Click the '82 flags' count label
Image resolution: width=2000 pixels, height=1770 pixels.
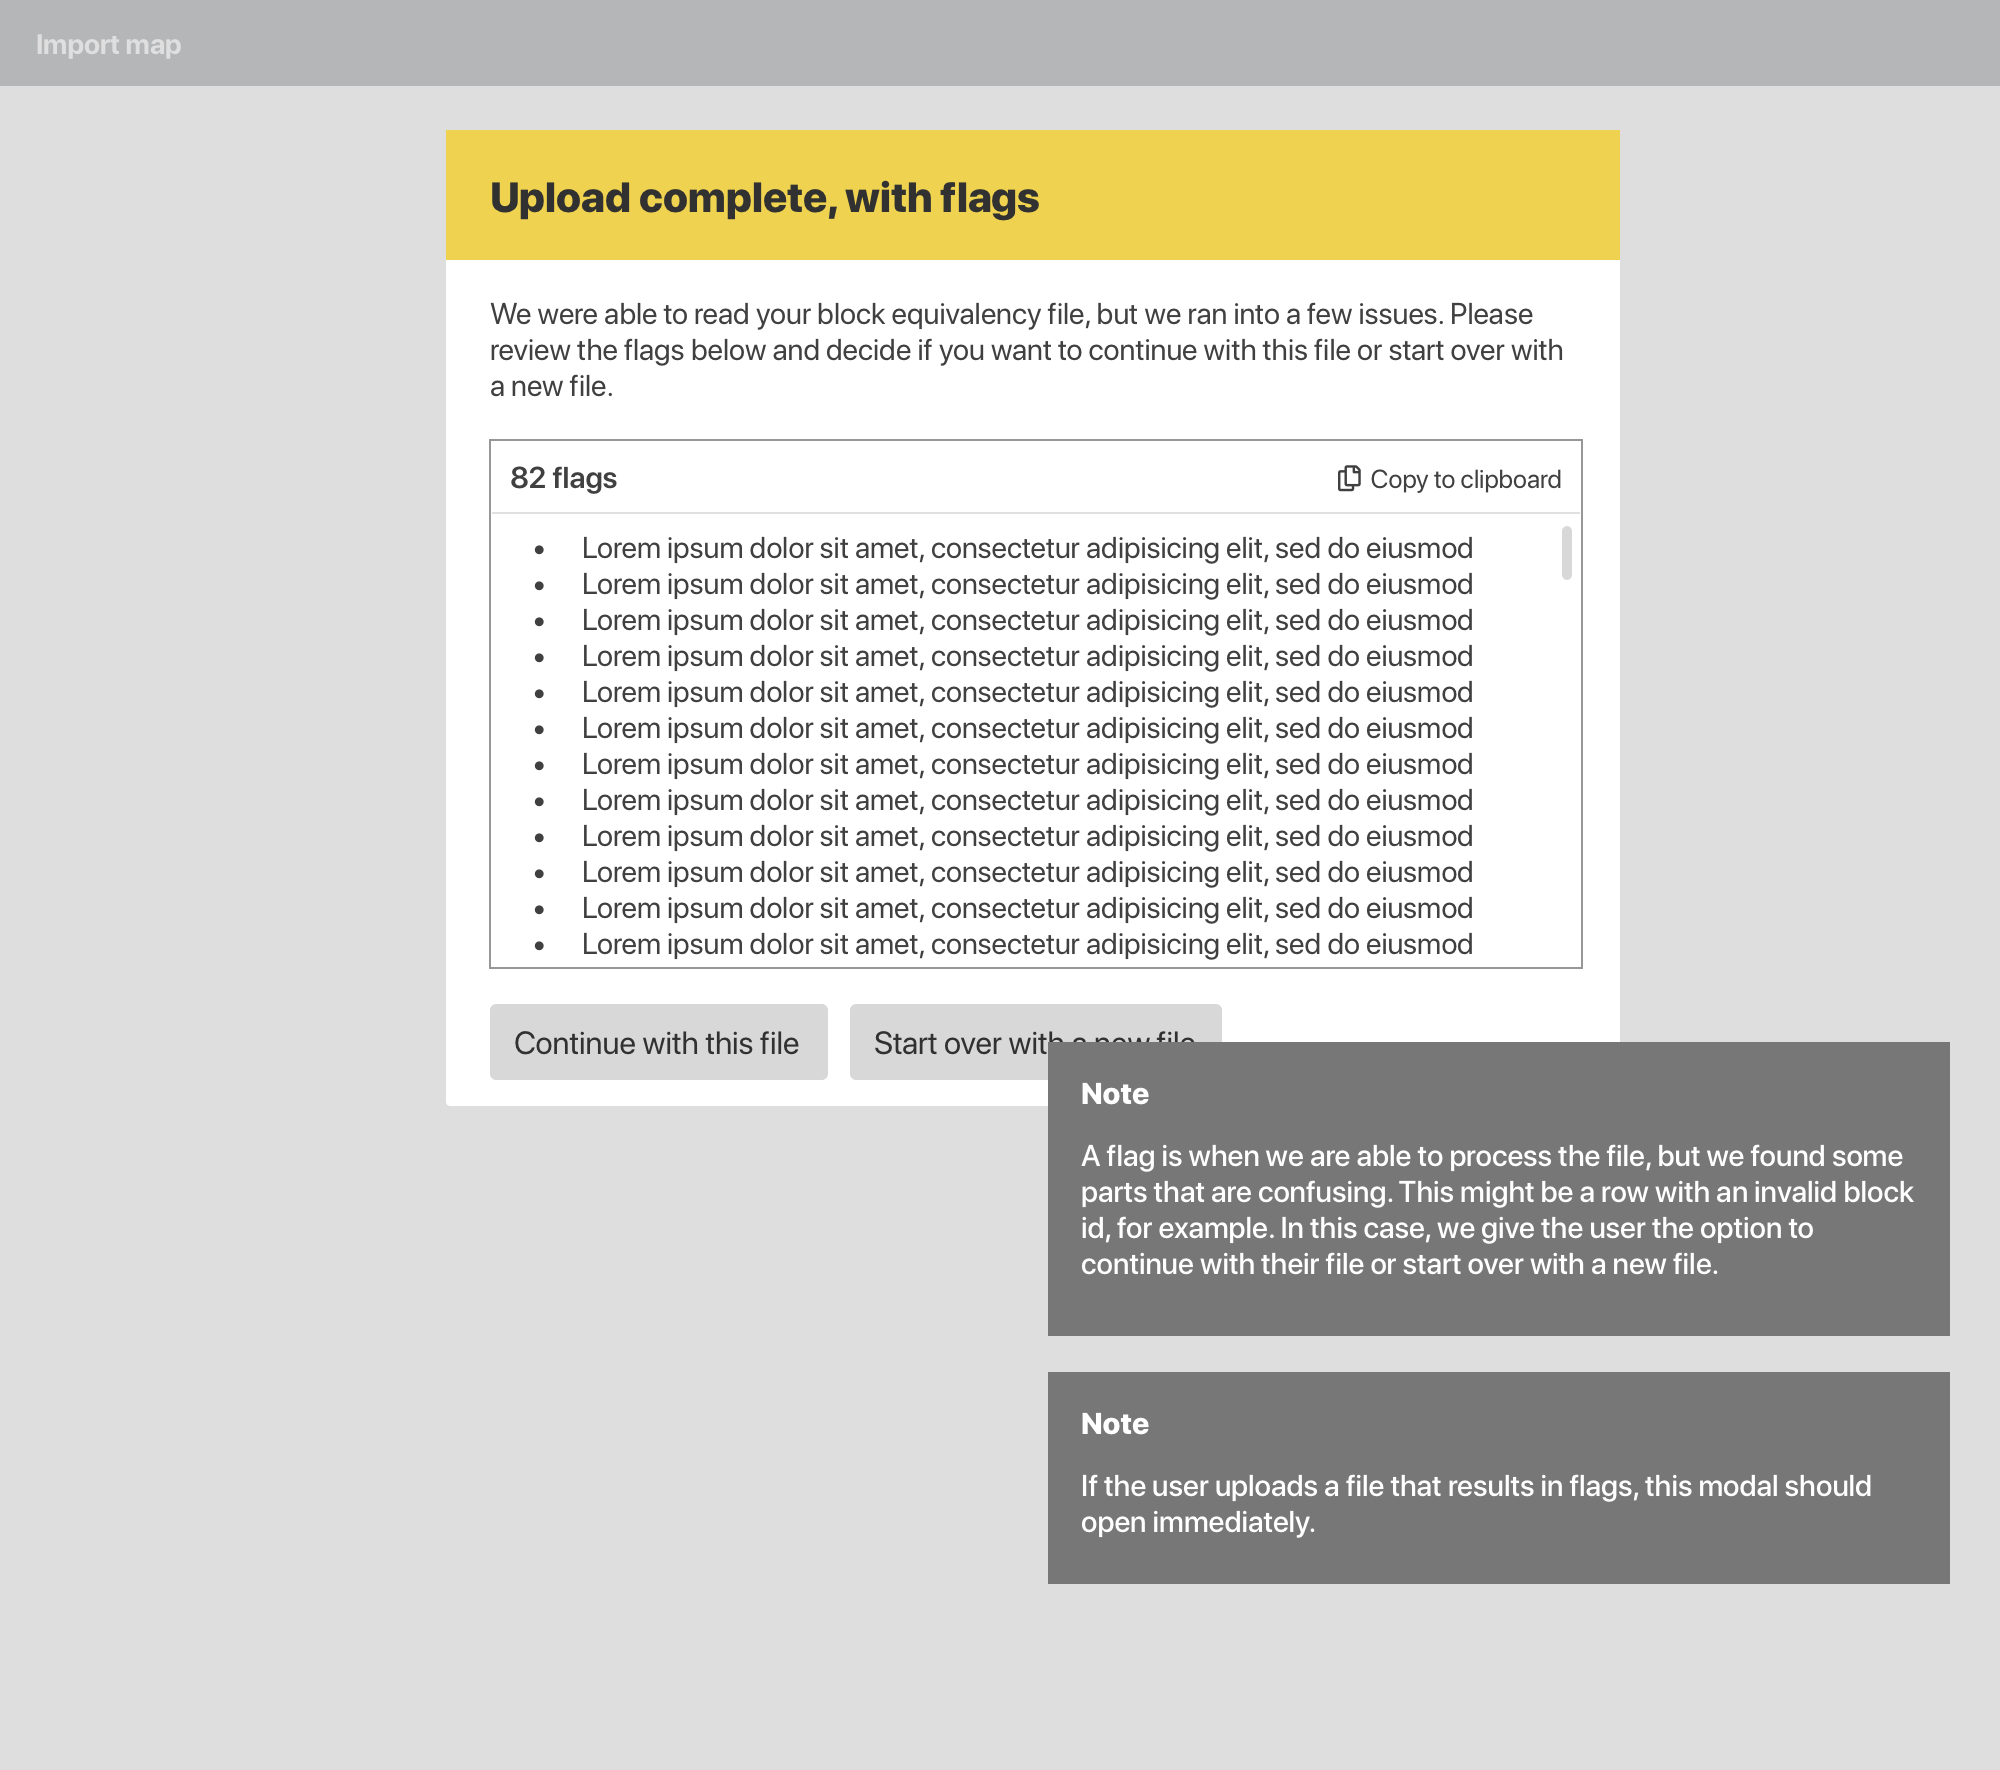(564, 478)
